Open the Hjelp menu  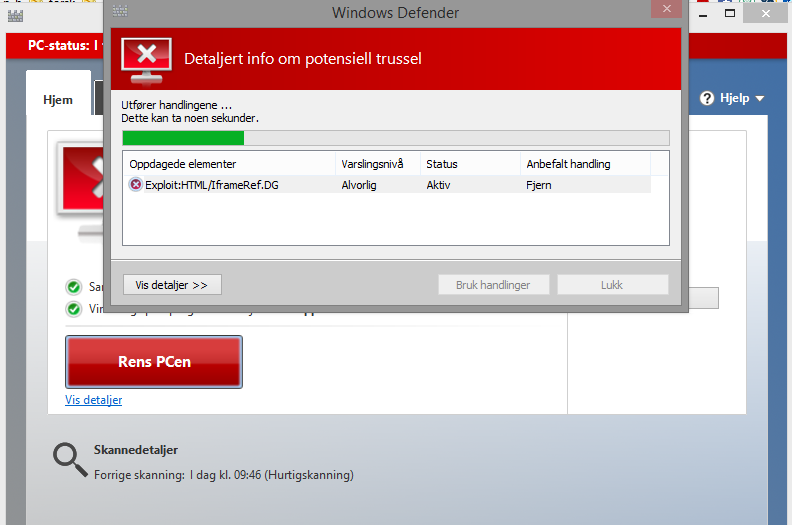[734, 98]
